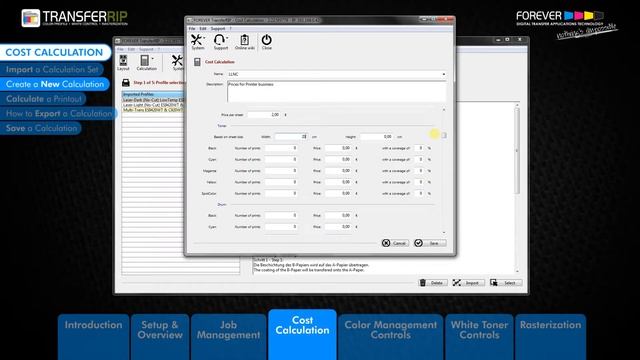Viewport: 640px width, 360px height.
Task: Click the Layout icon in the background window
Action: pos(123,61)
